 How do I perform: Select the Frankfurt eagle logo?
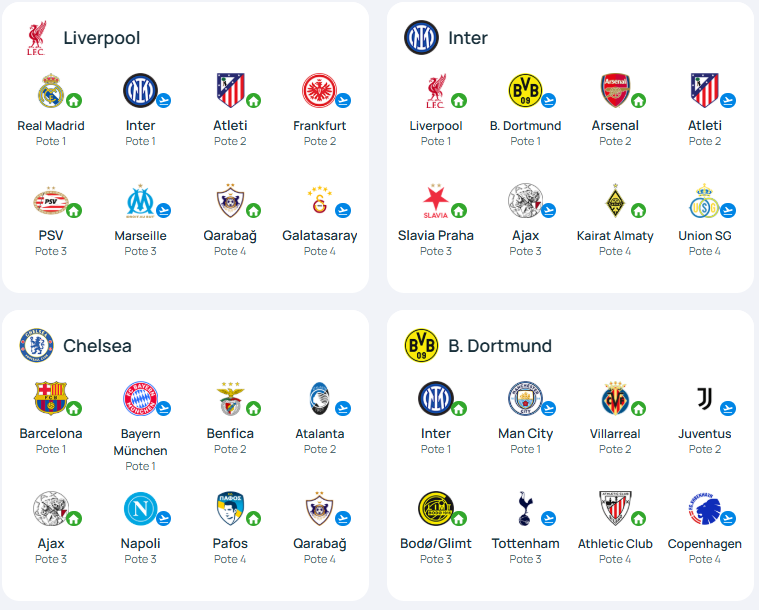coord(319,91)
